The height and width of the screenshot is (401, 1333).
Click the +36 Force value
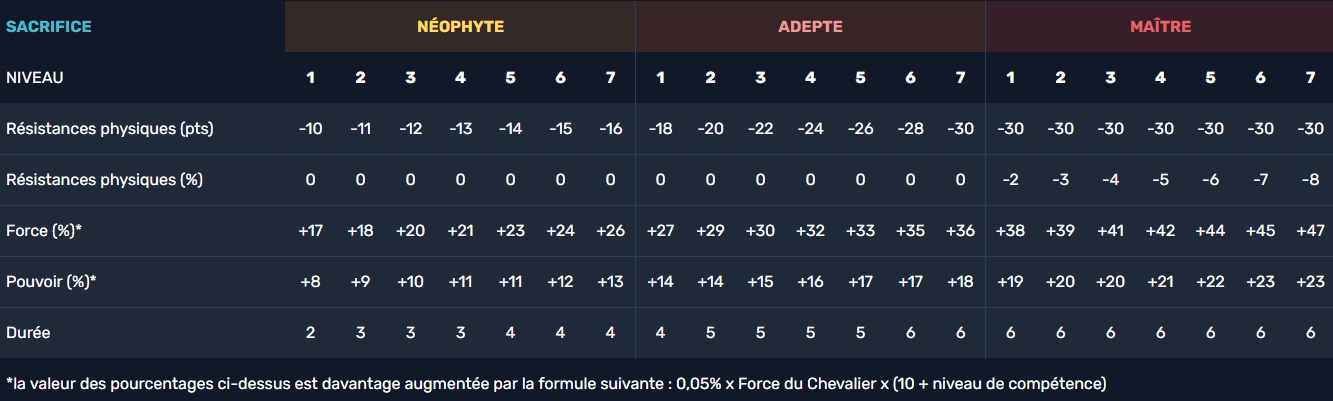point(960,231)
